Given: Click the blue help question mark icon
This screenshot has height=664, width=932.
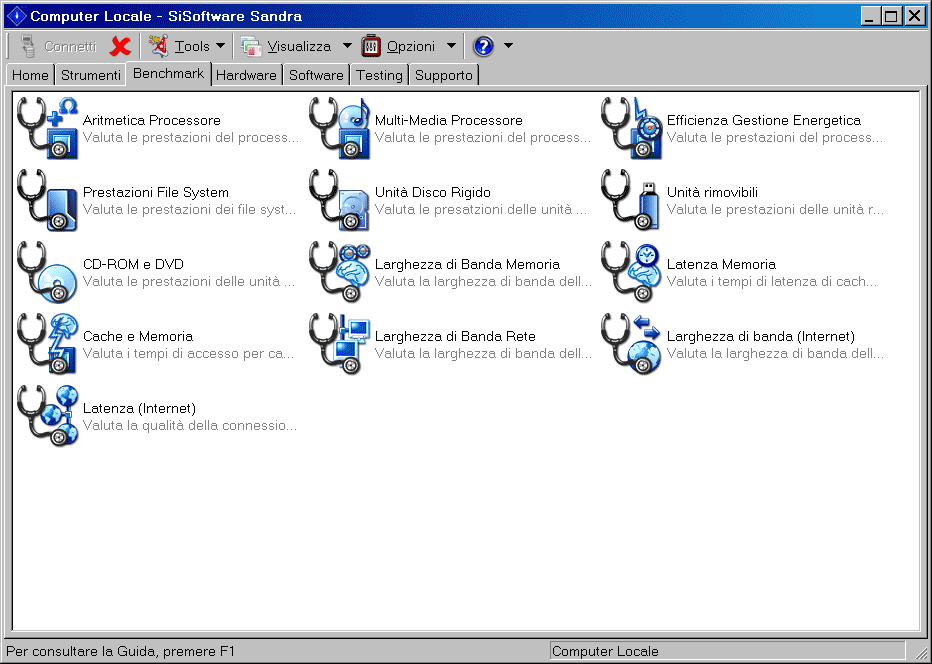Looking at the screenshot, I should (x=484, y=46).
